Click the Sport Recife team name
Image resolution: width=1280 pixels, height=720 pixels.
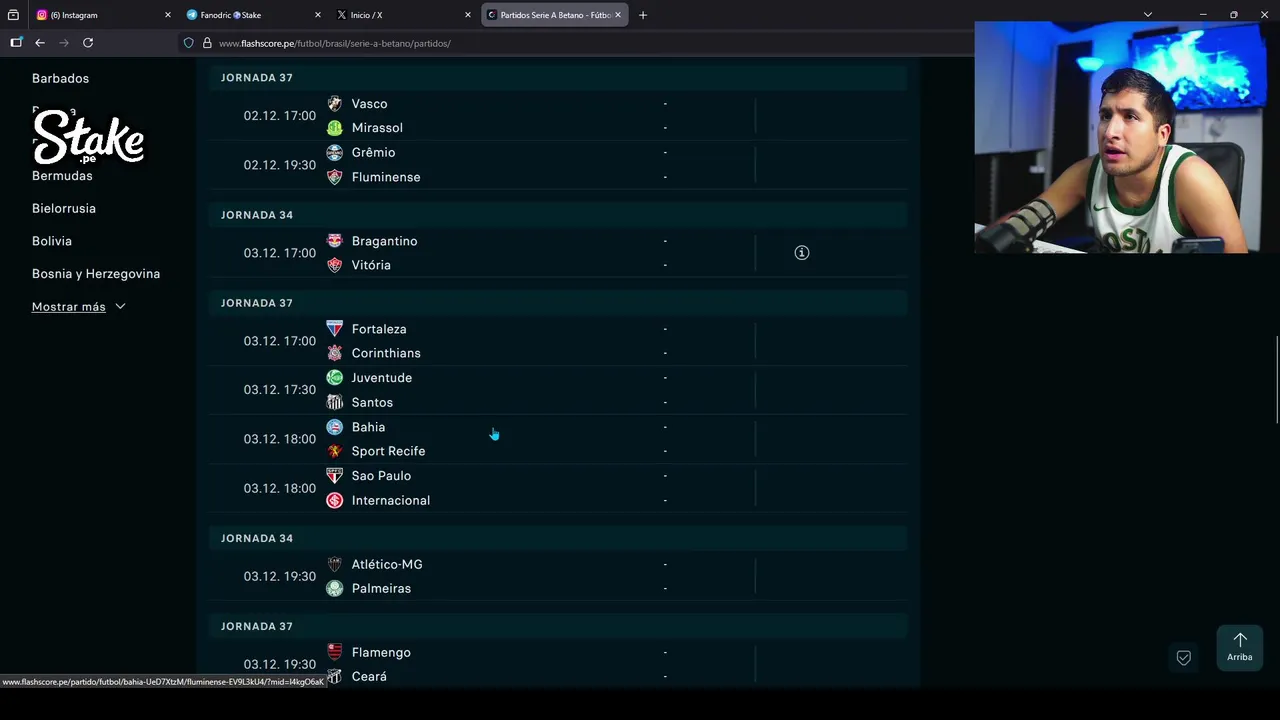(x=388, y=451)
